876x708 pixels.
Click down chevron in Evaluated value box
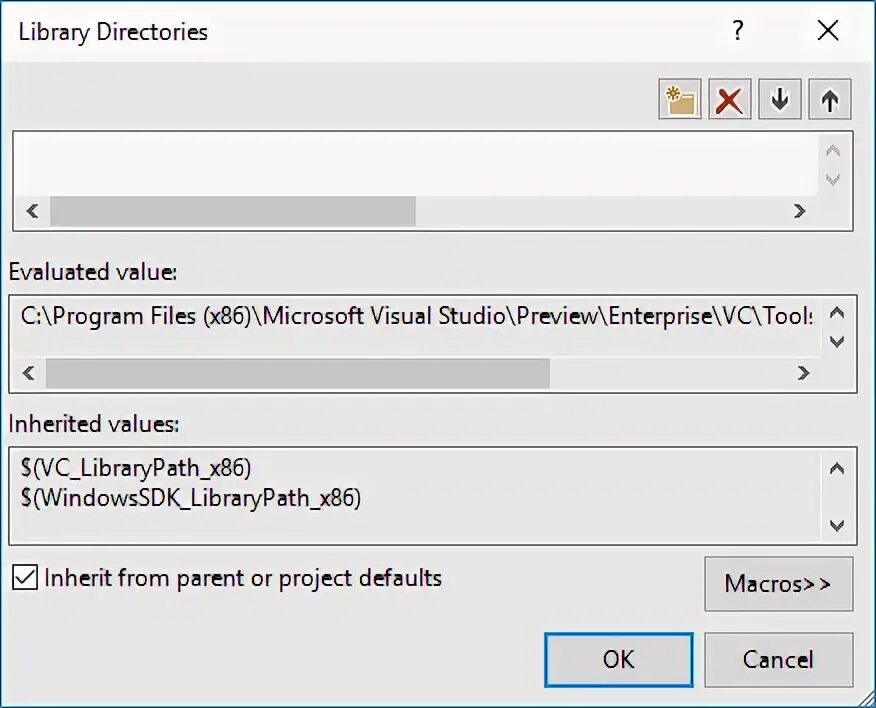pyautogui.click(x=836, y=341)
